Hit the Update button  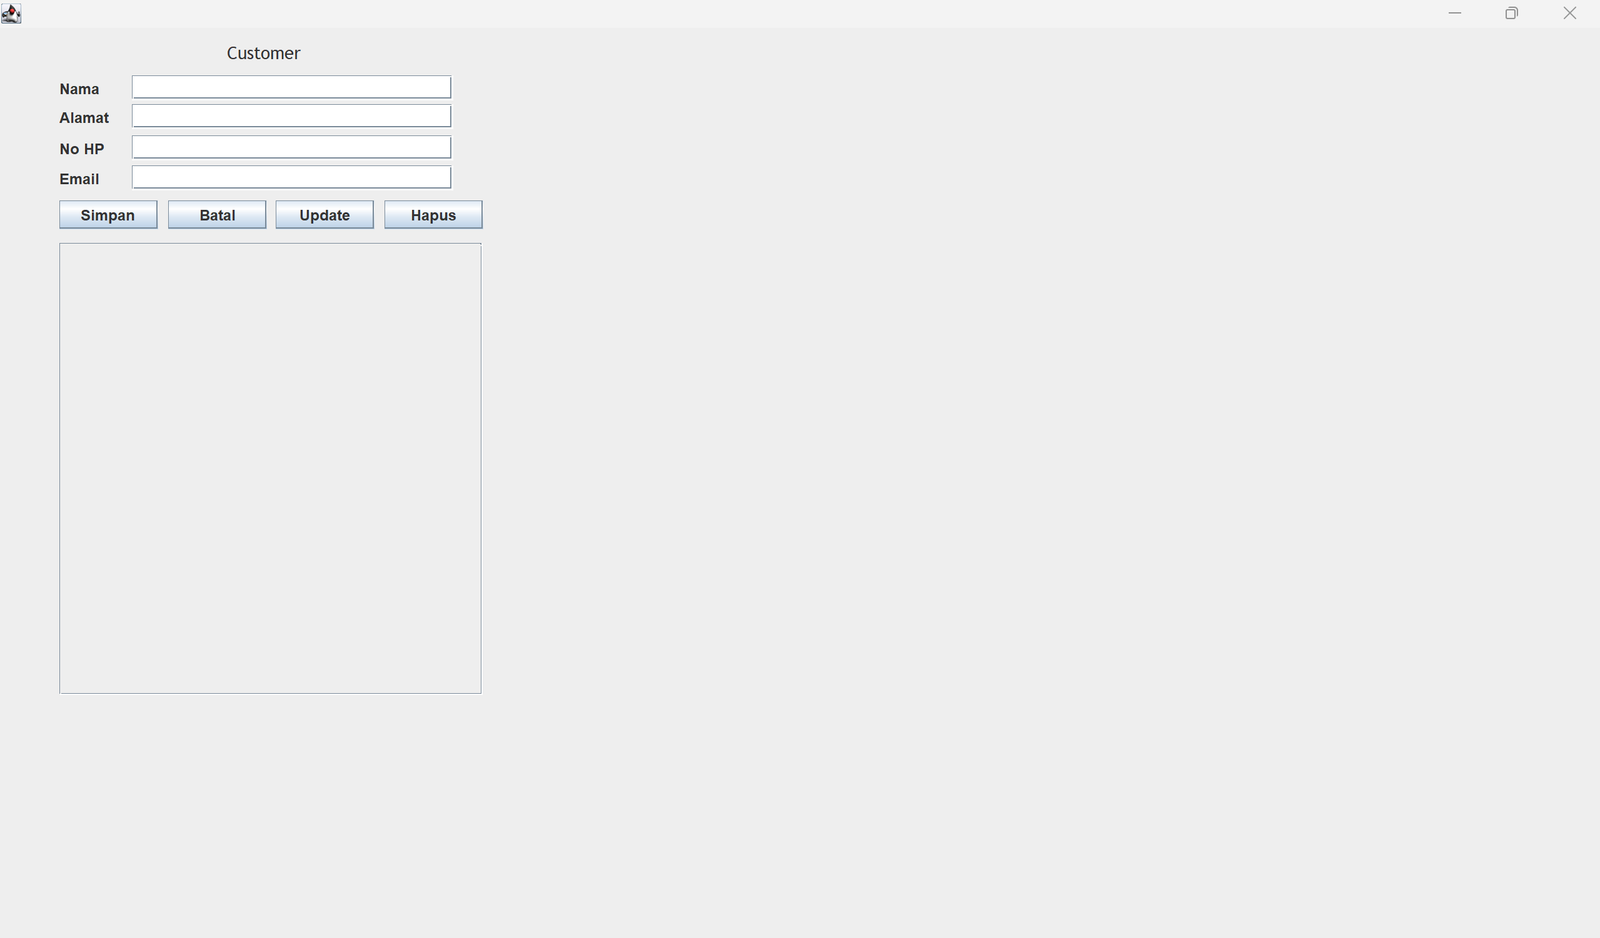coord(324,215)
